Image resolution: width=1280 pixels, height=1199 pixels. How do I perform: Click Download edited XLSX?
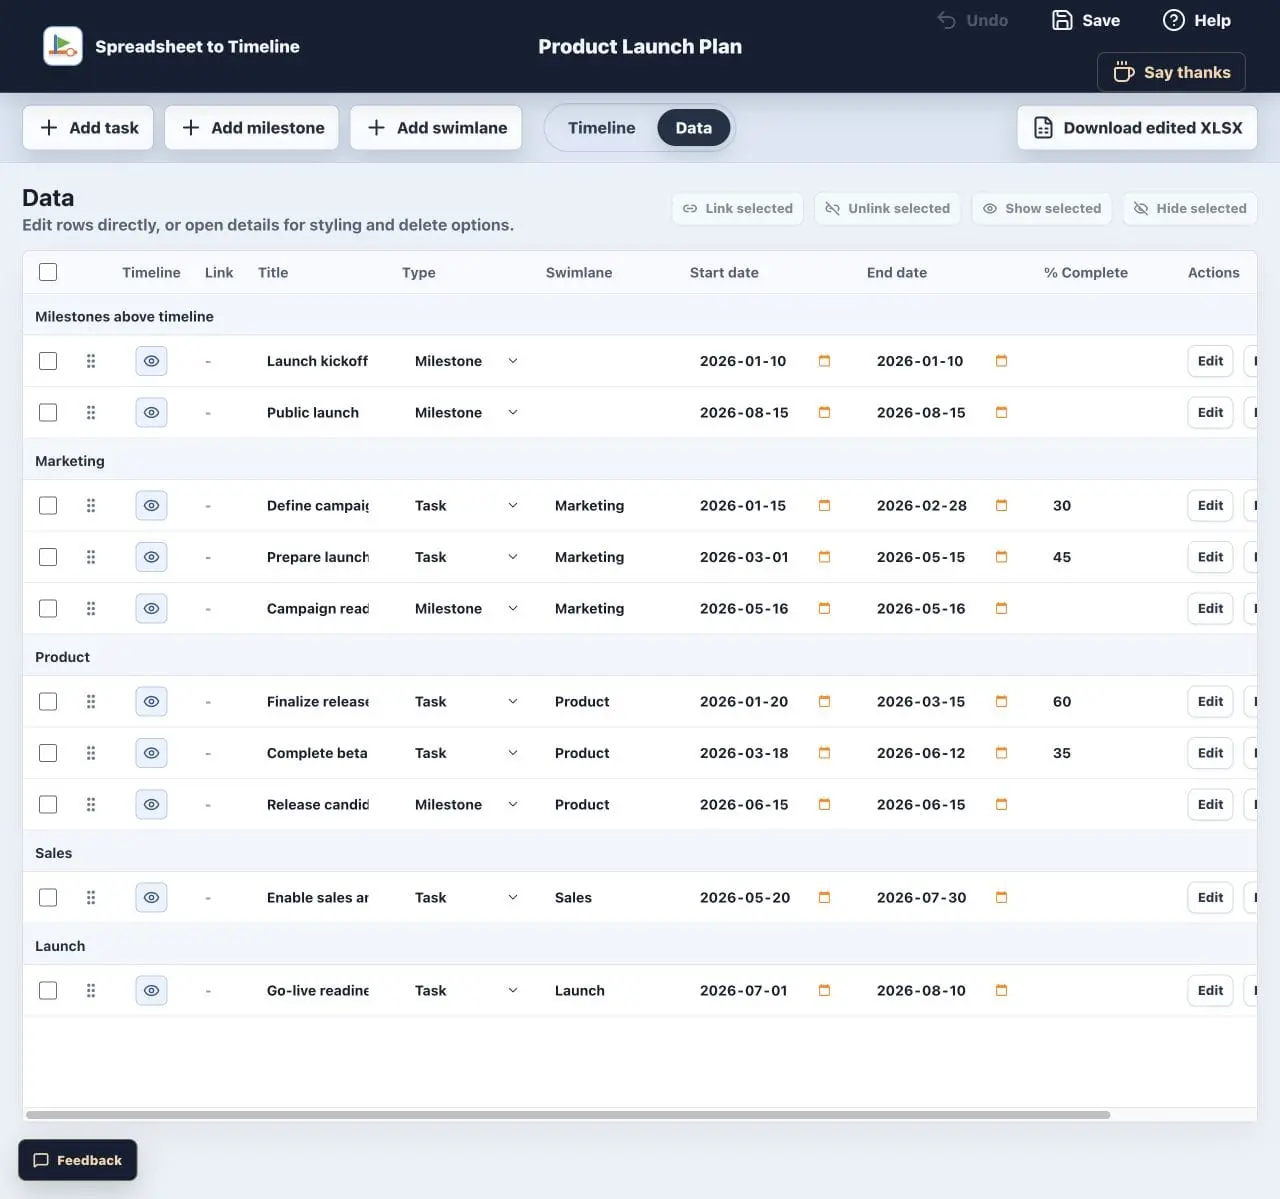(x=1137, y=128)
